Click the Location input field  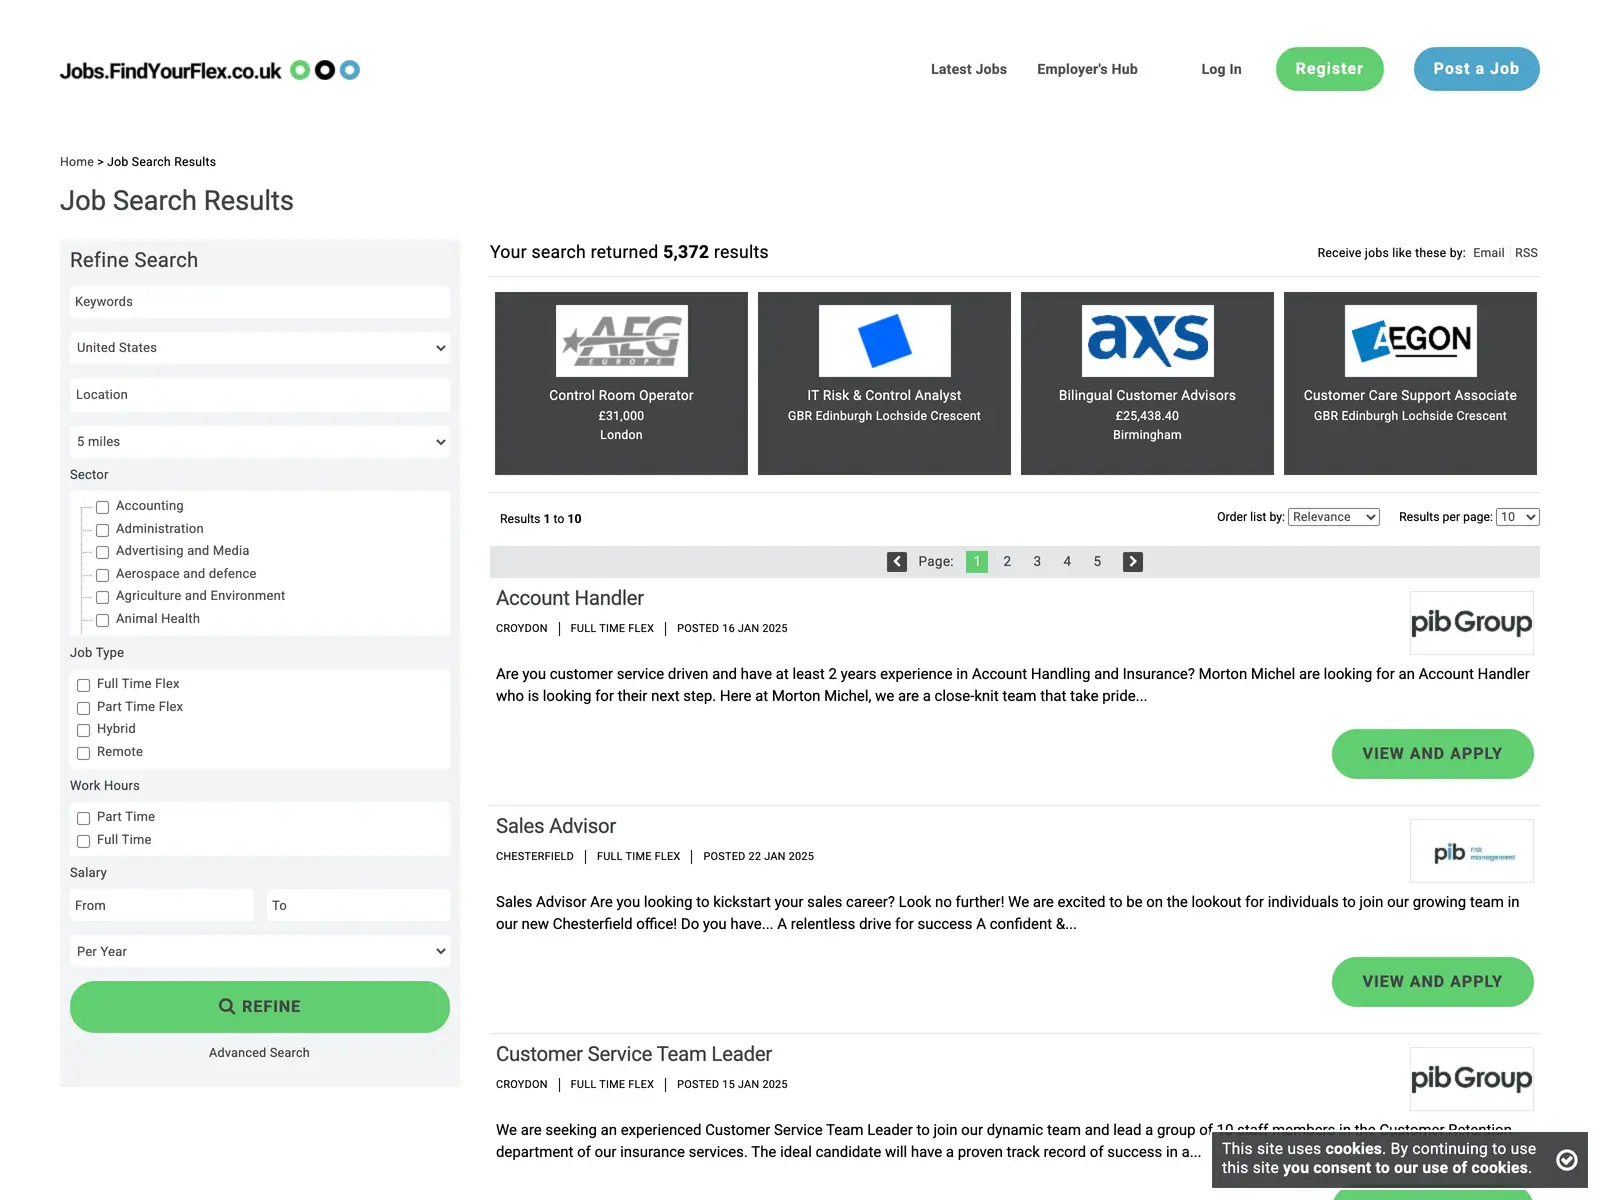(260, 395)
